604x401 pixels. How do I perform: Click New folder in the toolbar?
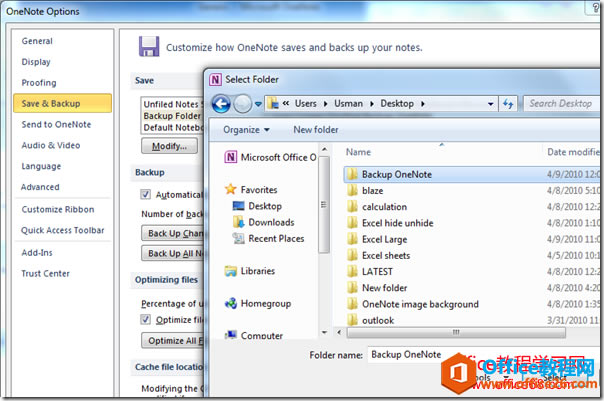click(316, 130)
